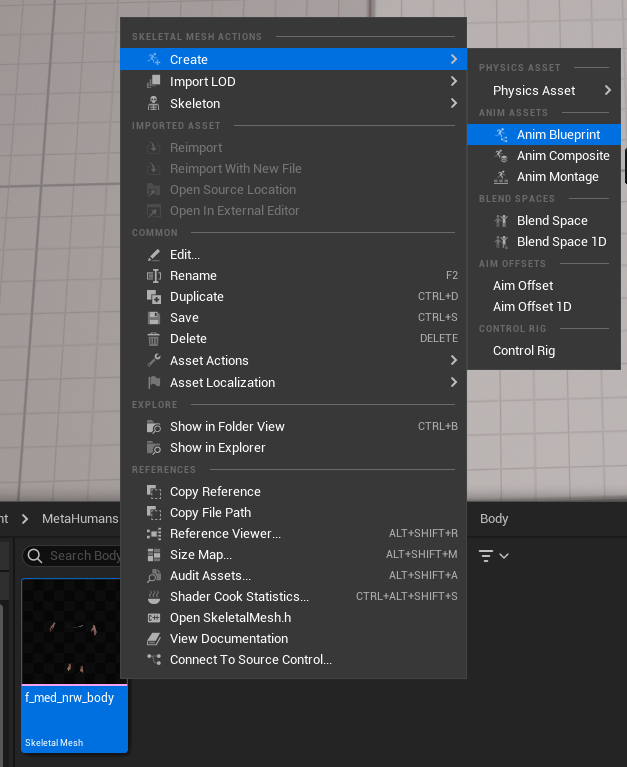Image resolution: width=627 pixels, height=767 pixels.
Task: Click the Size Map icon
Action: pos(153,555)
